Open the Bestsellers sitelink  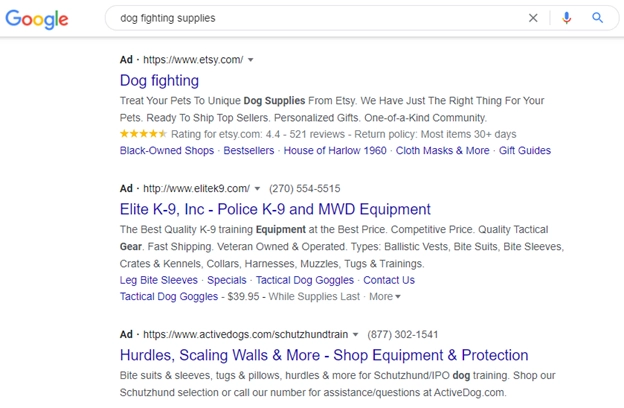point(249,151)
